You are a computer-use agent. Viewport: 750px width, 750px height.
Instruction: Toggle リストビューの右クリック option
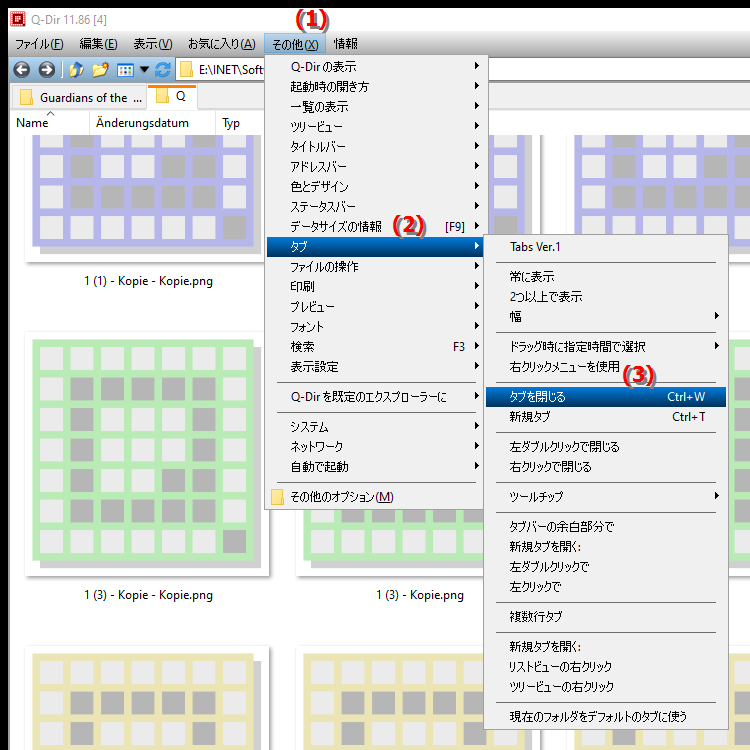pos(606,666)
